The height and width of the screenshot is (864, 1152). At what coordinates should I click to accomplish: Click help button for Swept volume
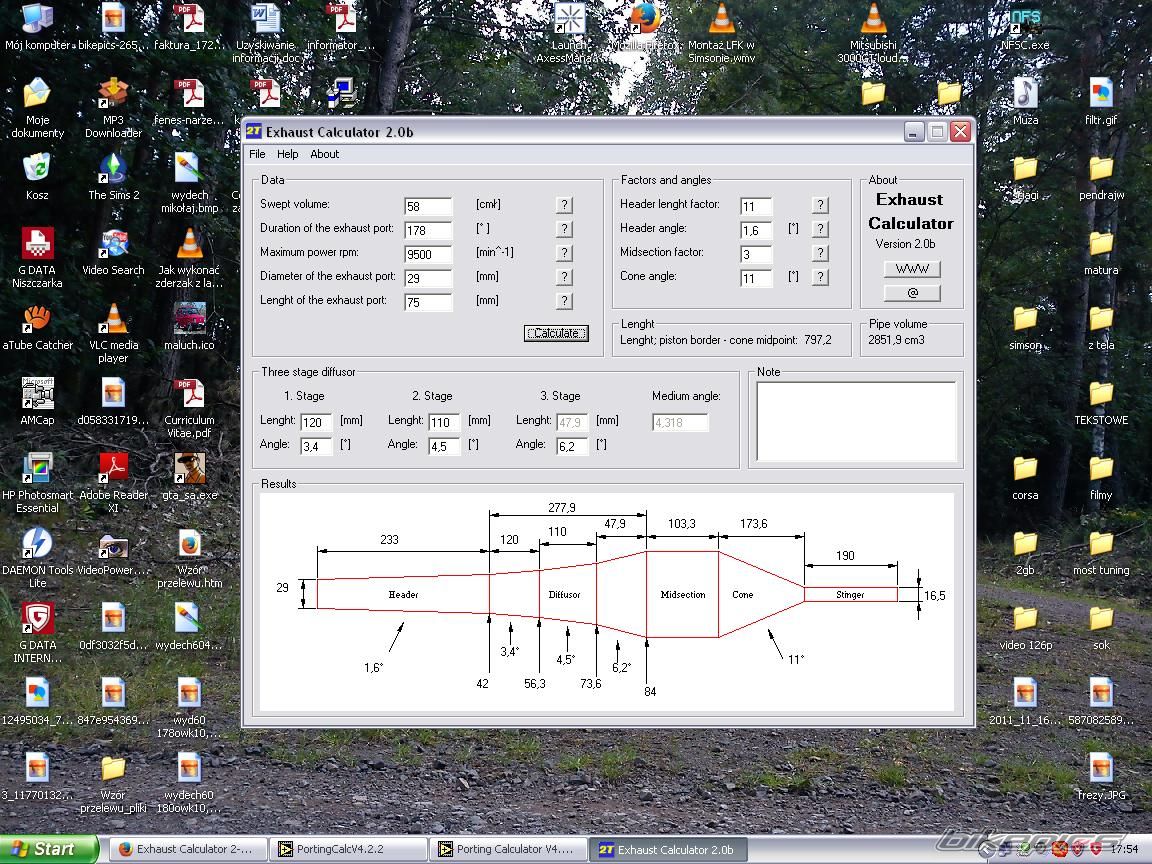click(564, 205)
